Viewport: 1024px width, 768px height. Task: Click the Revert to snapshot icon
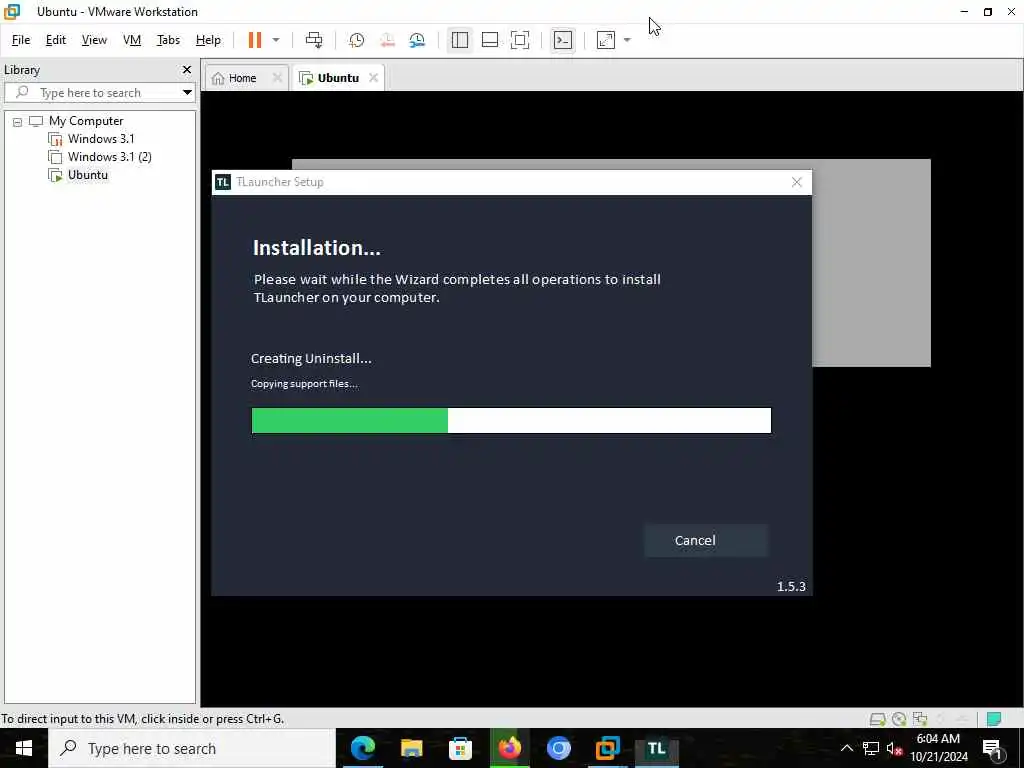coord(387,40)
